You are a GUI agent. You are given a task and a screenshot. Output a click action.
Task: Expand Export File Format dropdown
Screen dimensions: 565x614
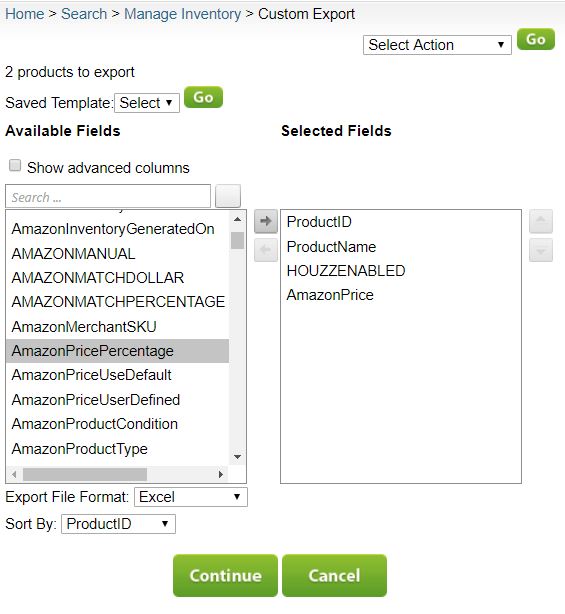[191, 497]
